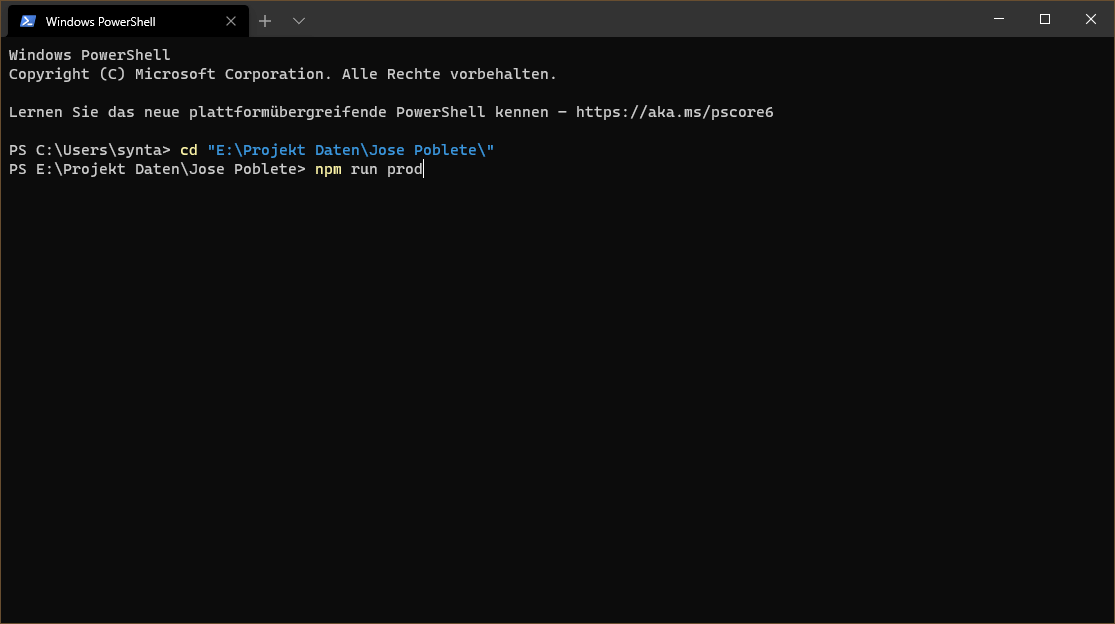Click the "PS C:\Users\synta>" prompt
Image resolution: width=1115 pixels, height=624 pixels.
[x=90, y=150]
